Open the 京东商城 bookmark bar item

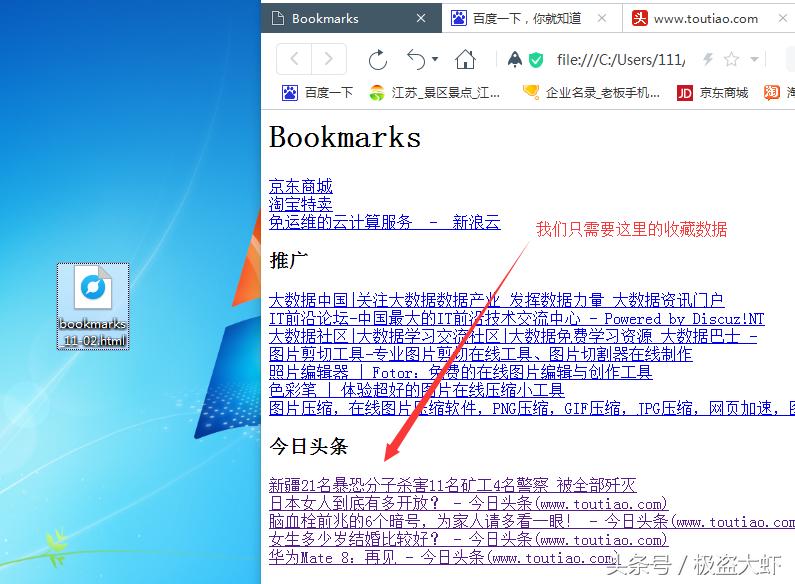pos(712,93)
